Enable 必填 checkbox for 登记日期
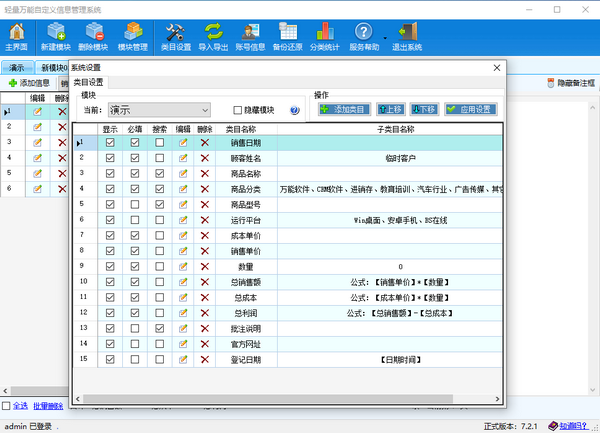 tap(135, 360)
